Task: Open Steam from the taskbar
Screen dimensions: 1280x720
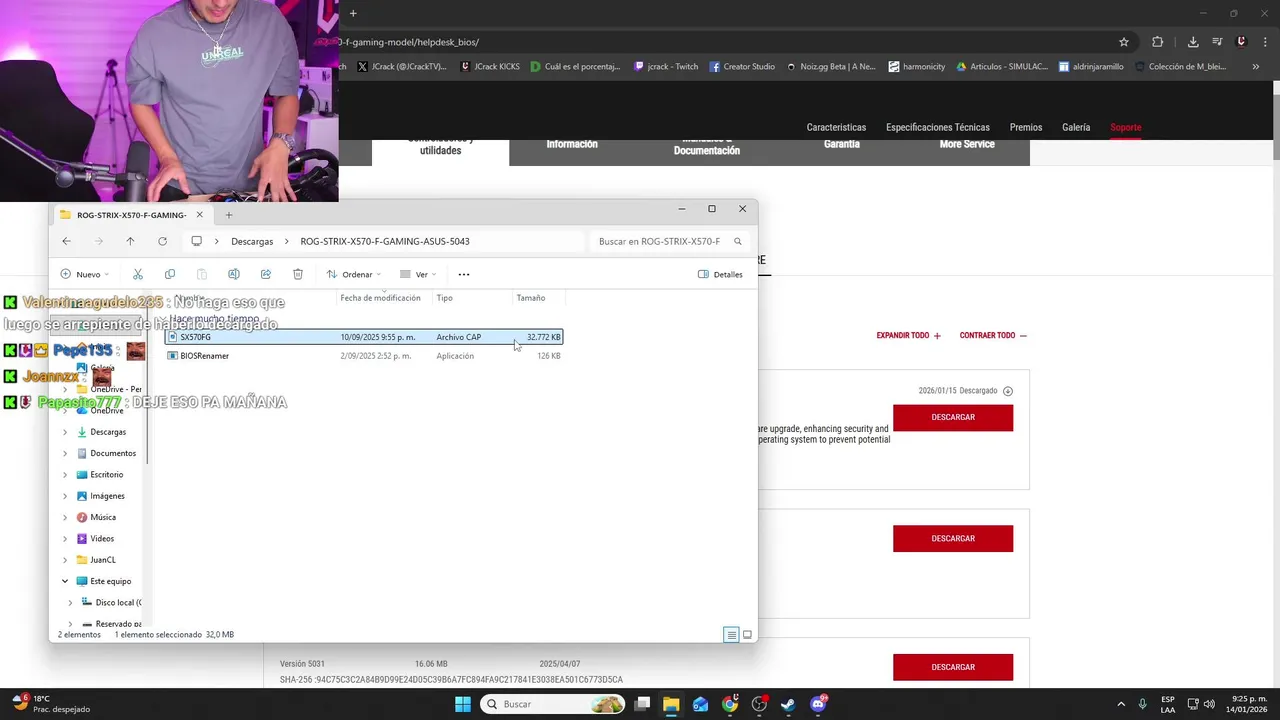Action: pos(788,704)
